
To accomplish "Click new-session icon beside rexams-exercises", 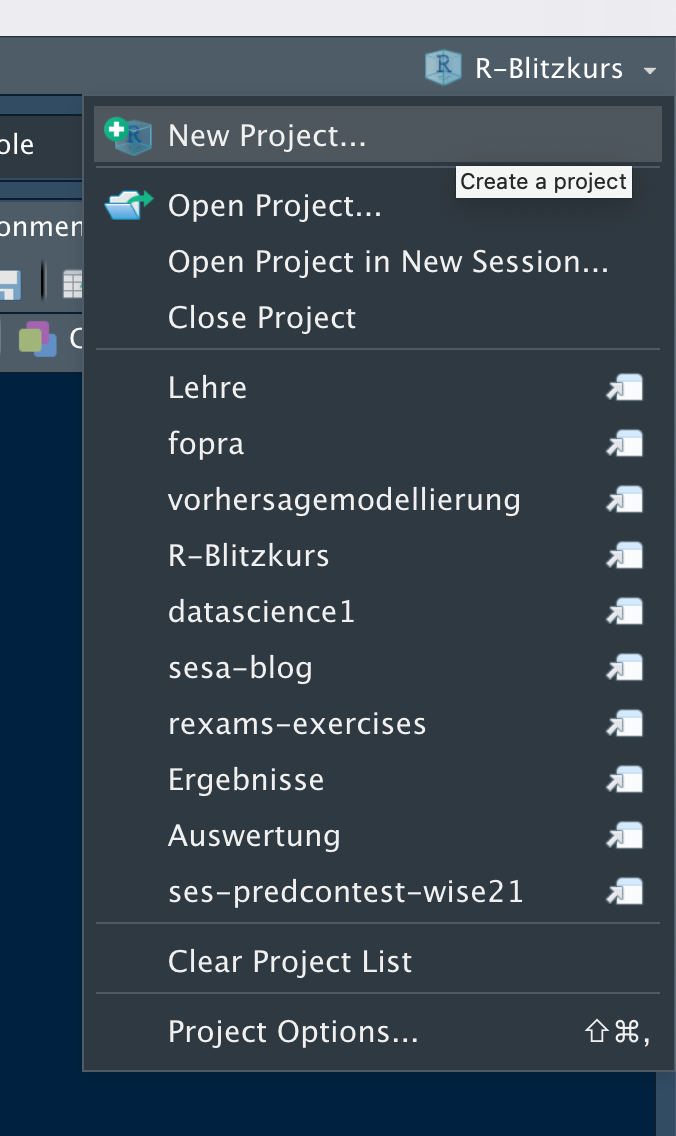I will (x=625, y=724).
